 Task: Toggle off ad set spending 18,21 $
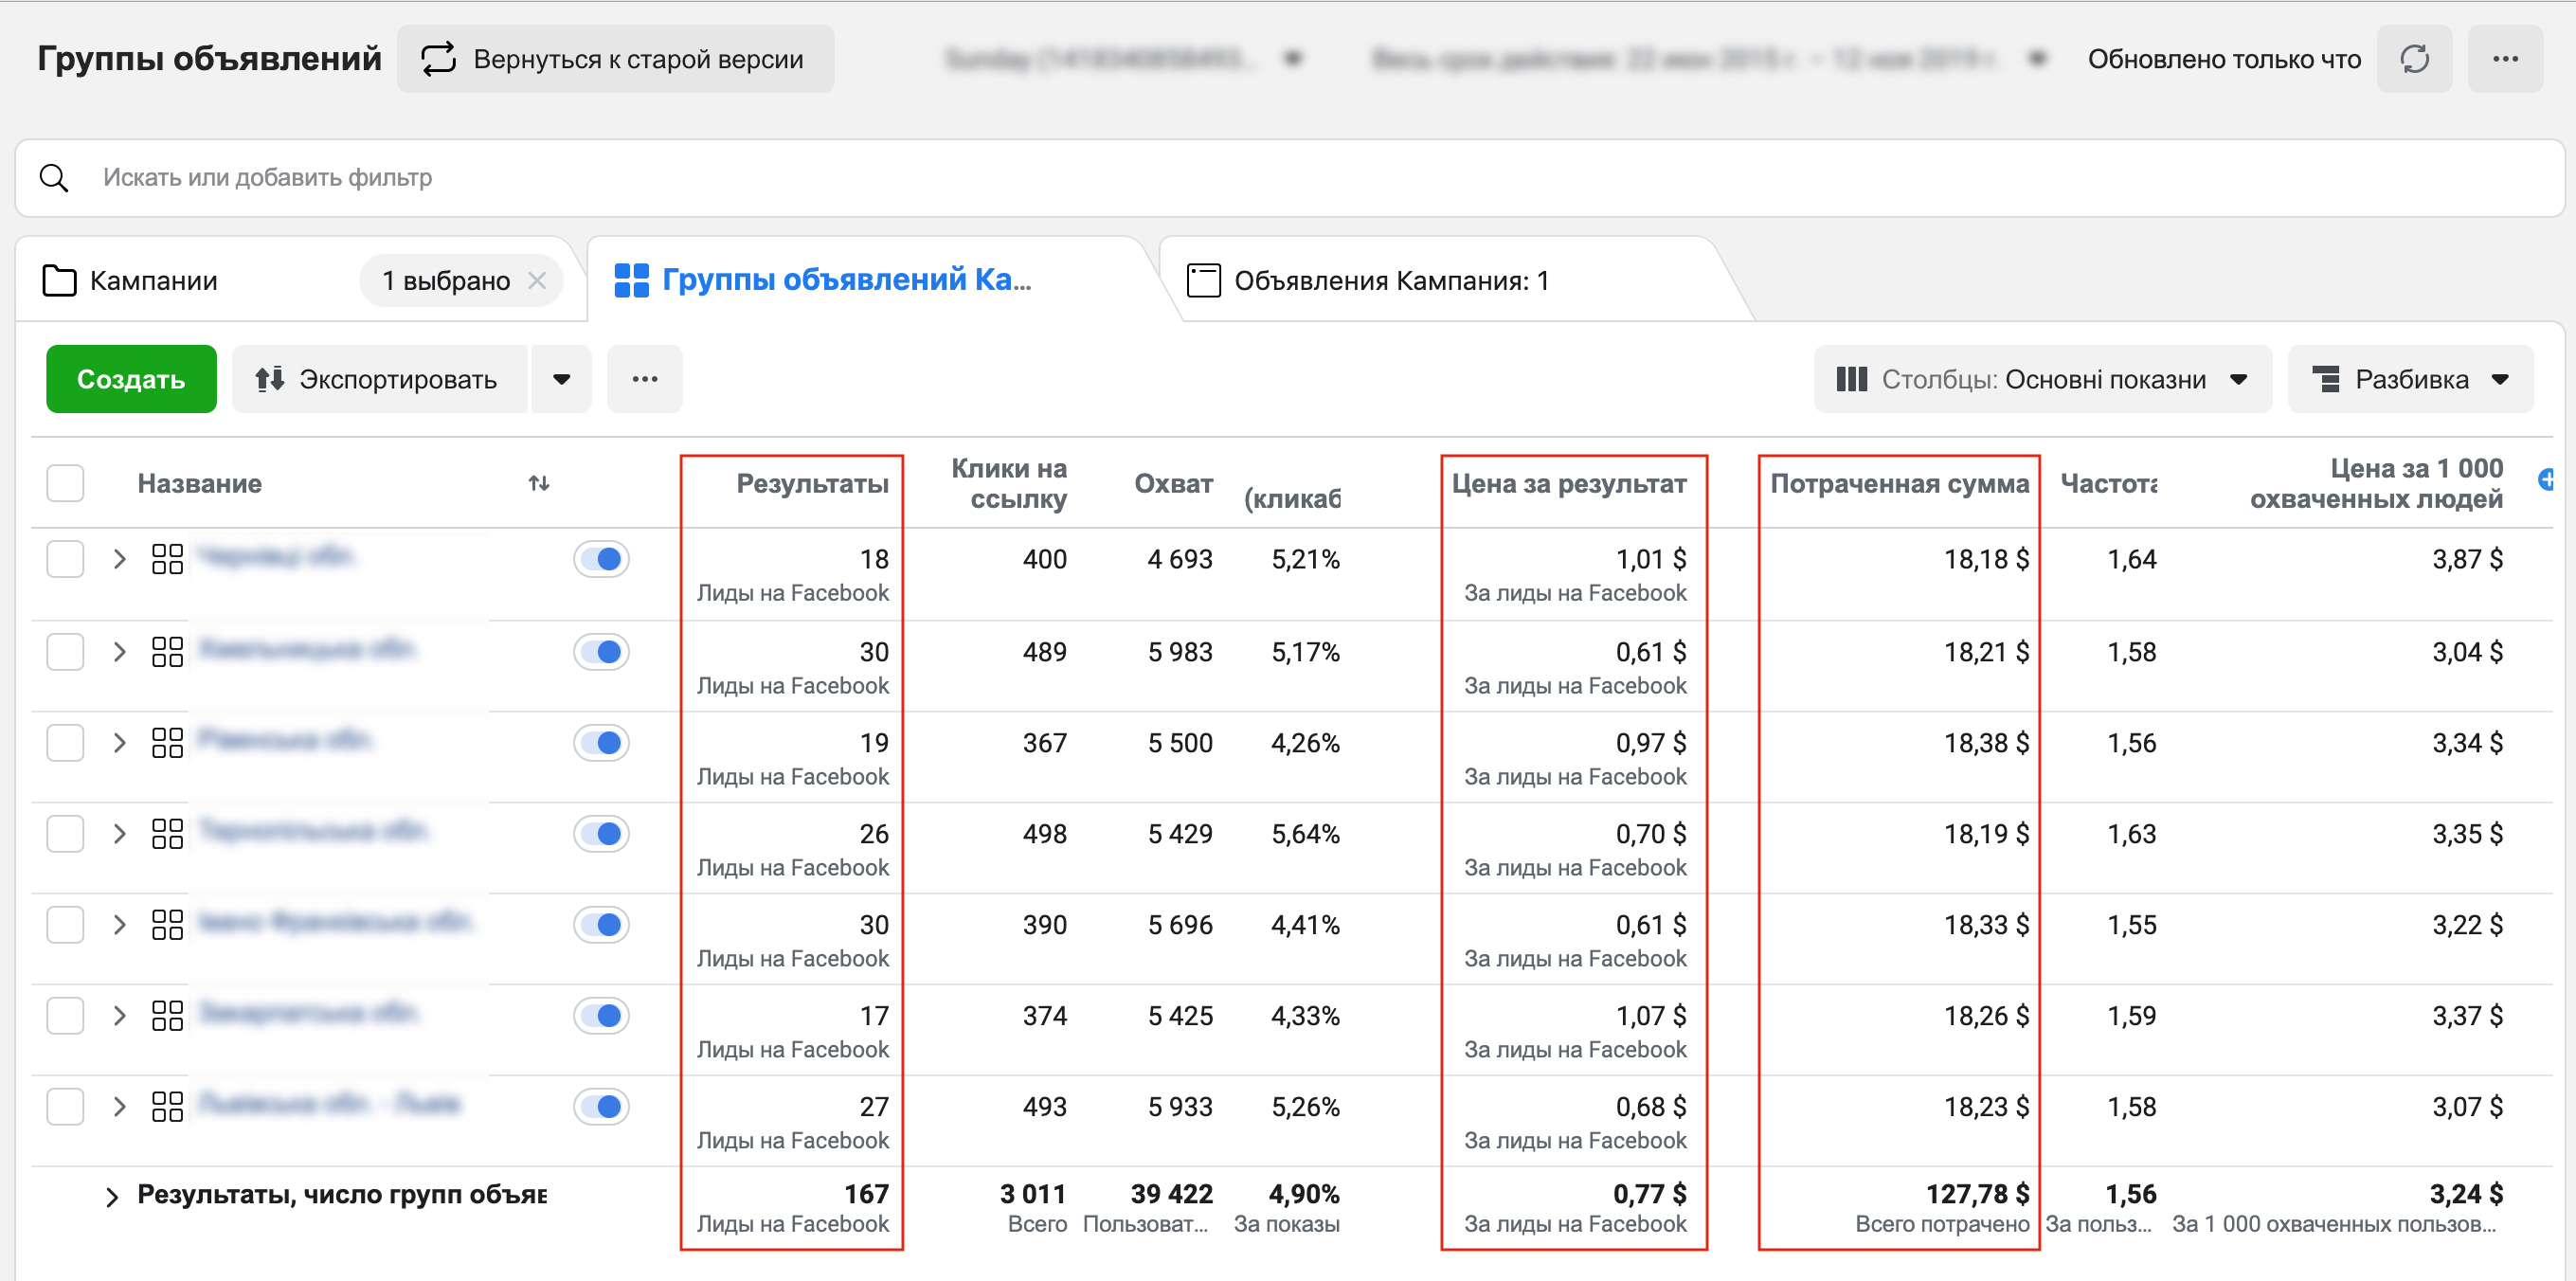pos(601,652)
